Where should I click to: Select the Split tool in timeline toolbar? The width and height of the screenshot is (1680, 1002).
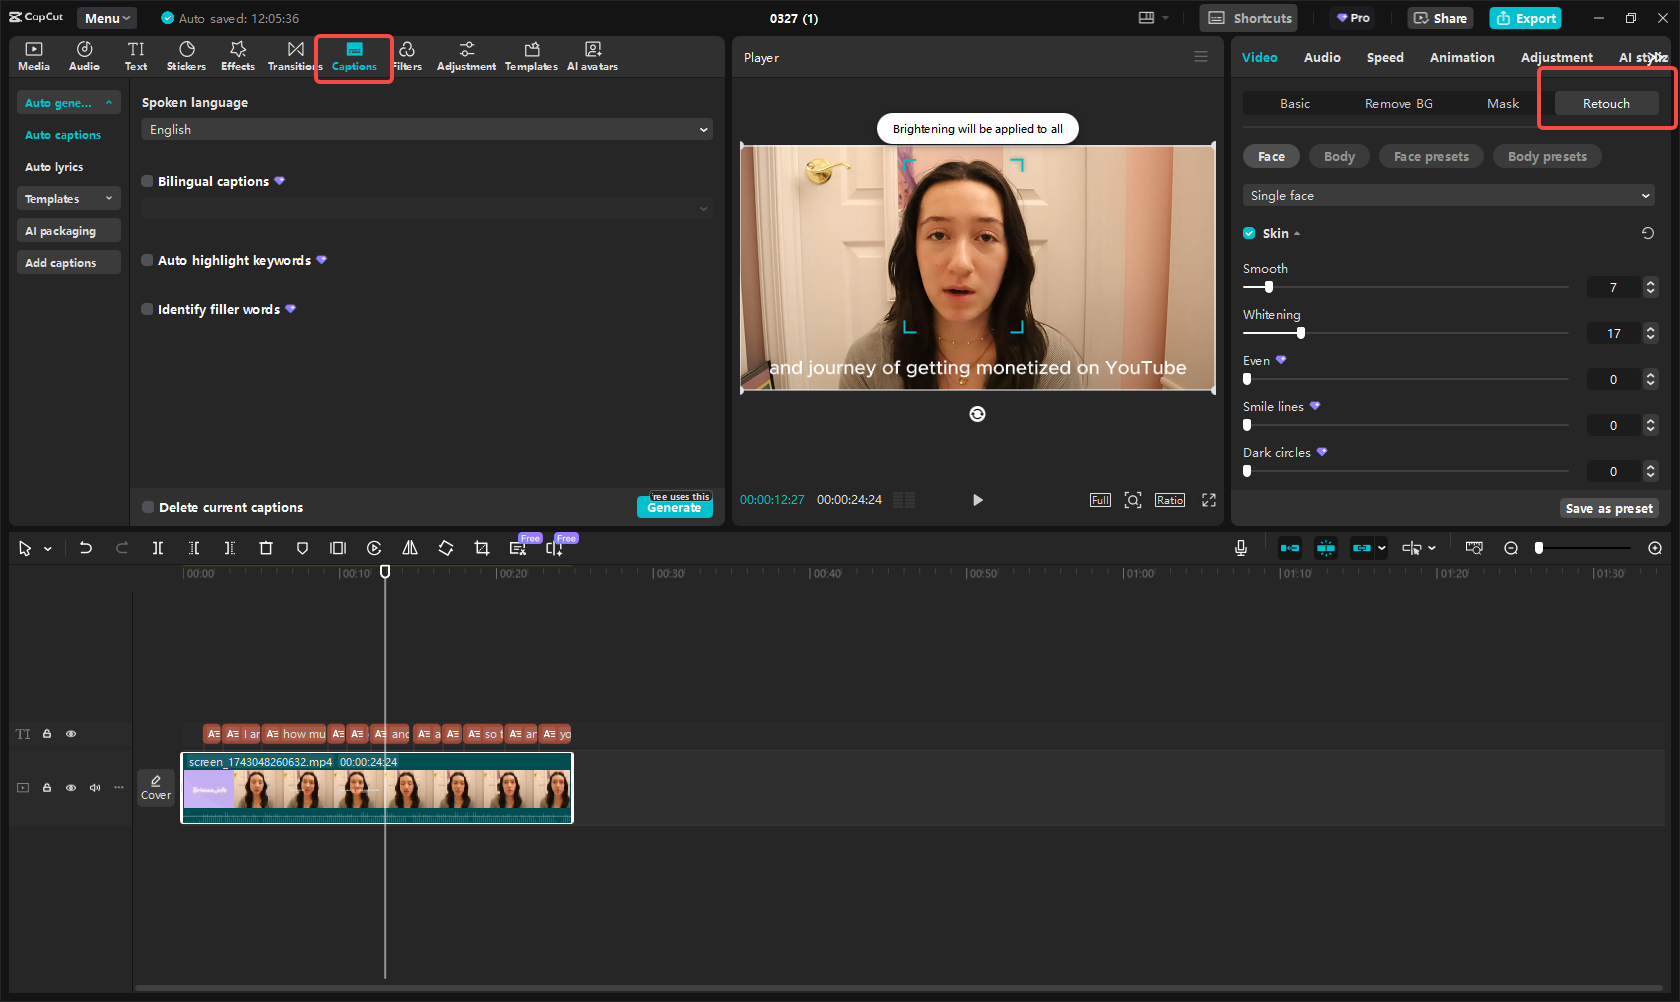pos(158,548)
